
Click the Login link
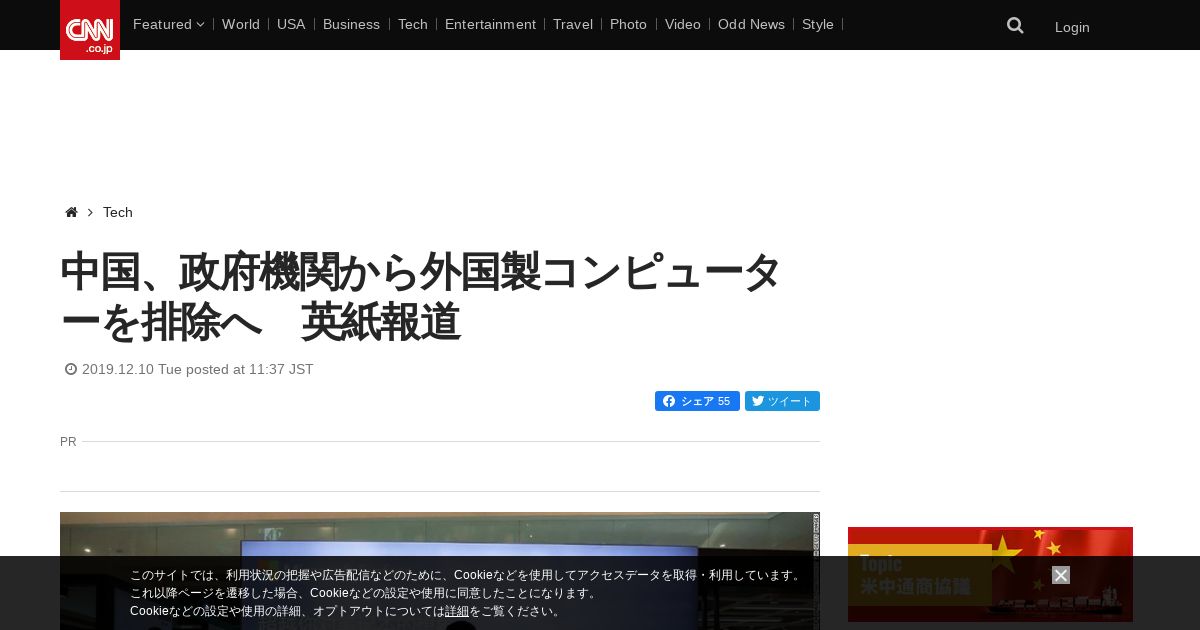tap(1072, 27)
